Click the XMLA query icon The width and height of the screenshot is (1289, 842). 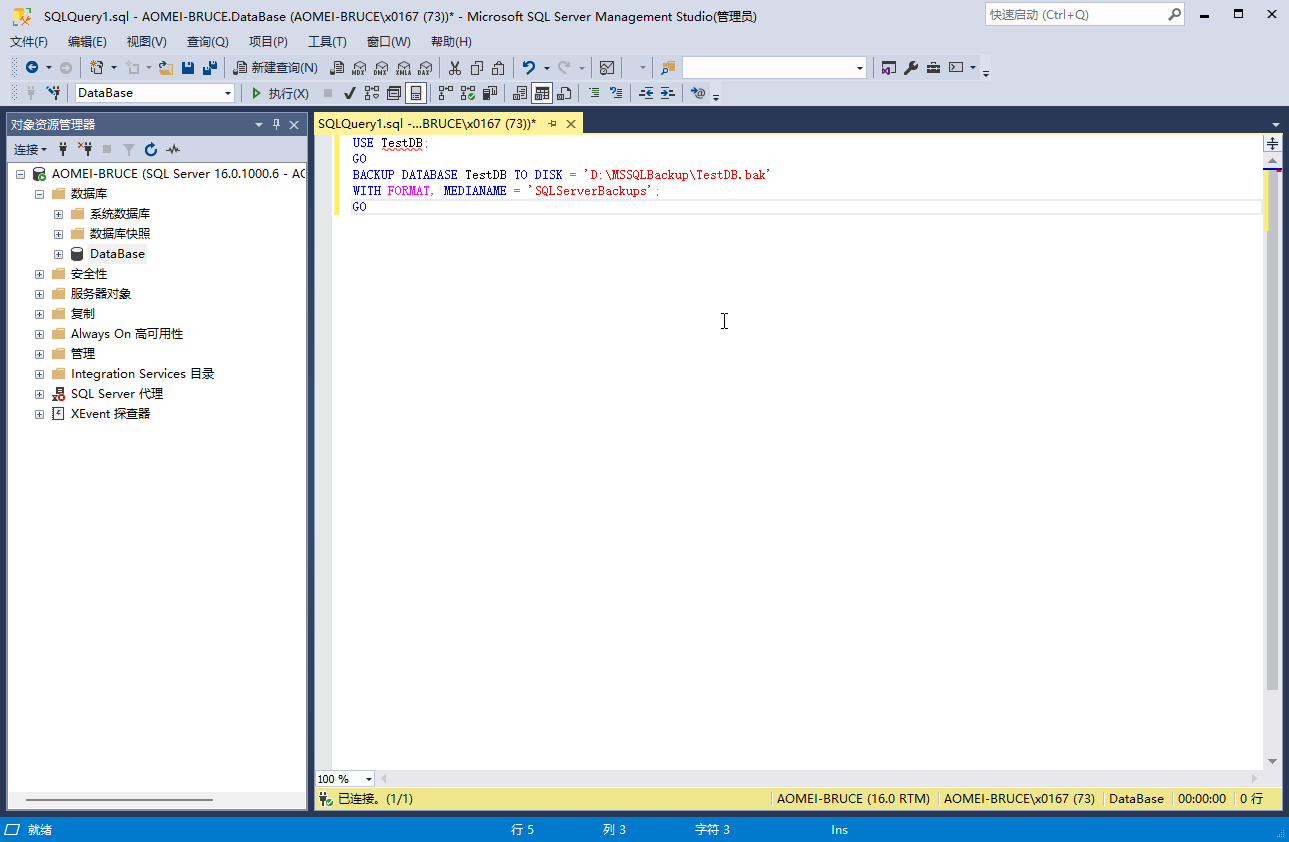[x=403, y=67]
